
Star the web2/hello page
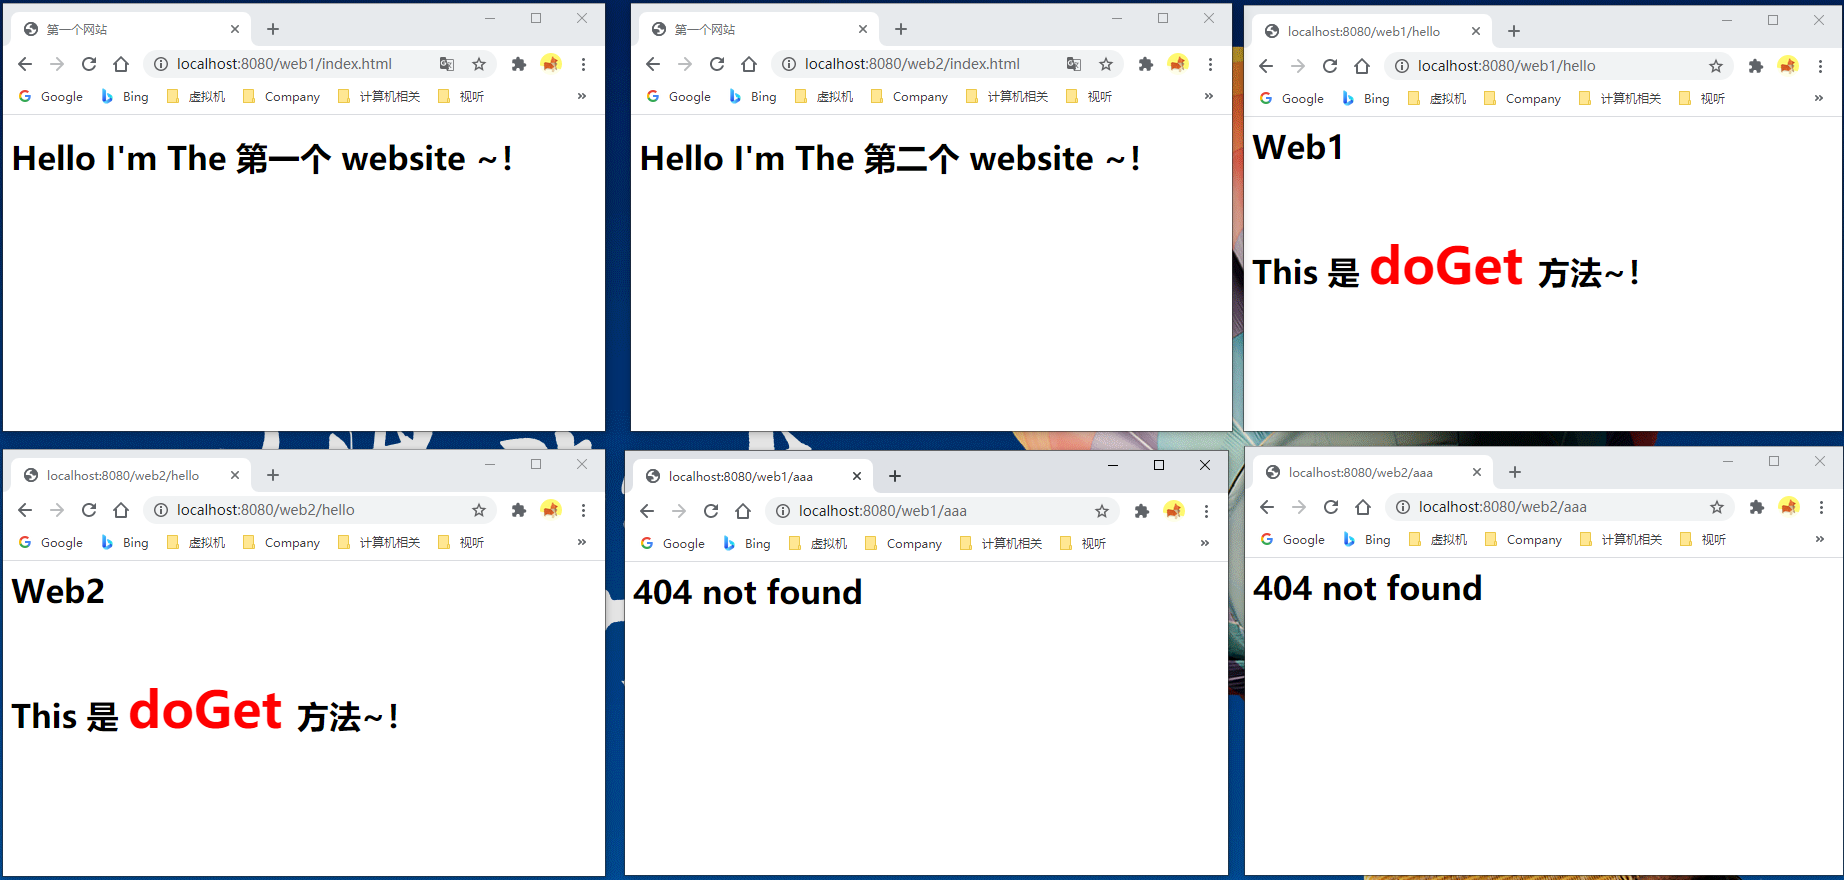[x=479, y=510]
